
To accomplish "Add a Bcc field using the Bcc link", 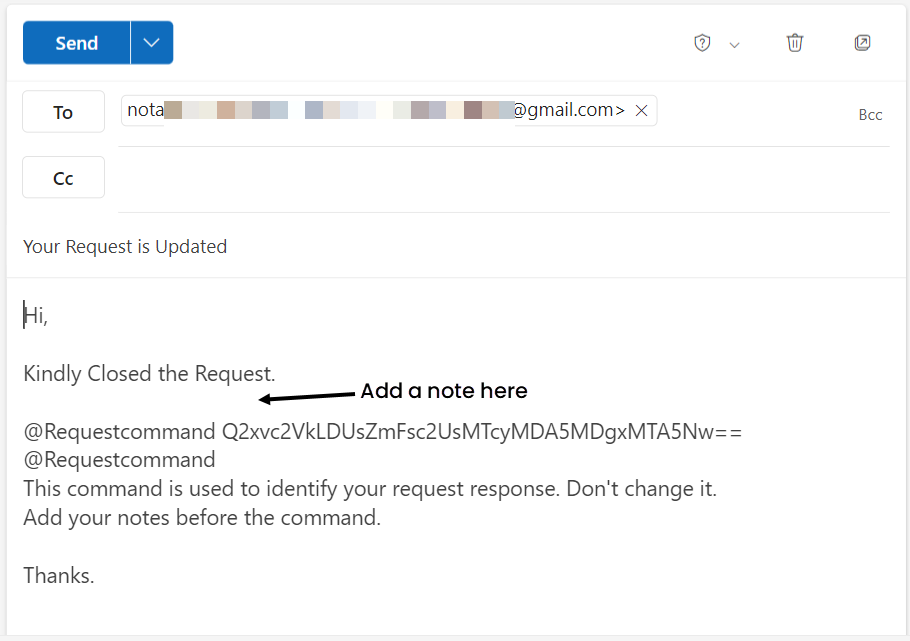I will 870,114.
